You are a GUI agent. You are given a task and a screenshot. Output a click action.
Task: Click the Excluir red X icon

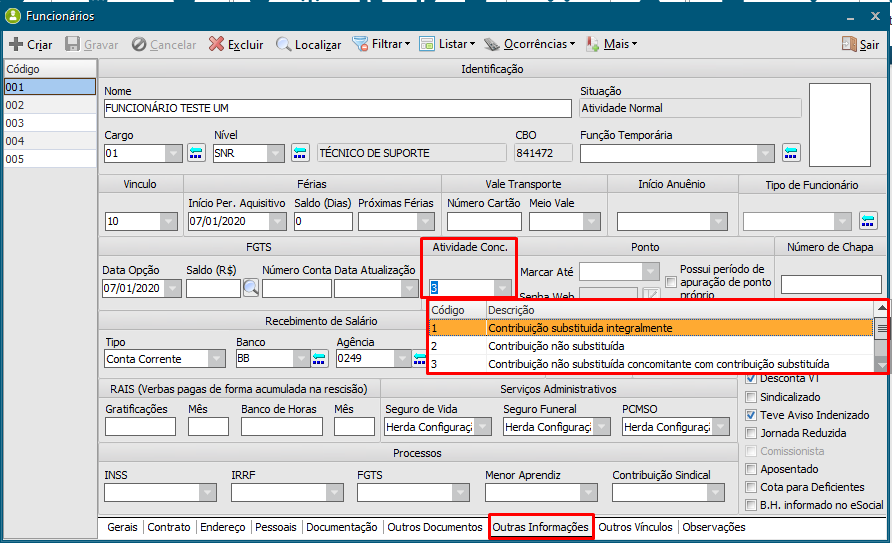216,44
